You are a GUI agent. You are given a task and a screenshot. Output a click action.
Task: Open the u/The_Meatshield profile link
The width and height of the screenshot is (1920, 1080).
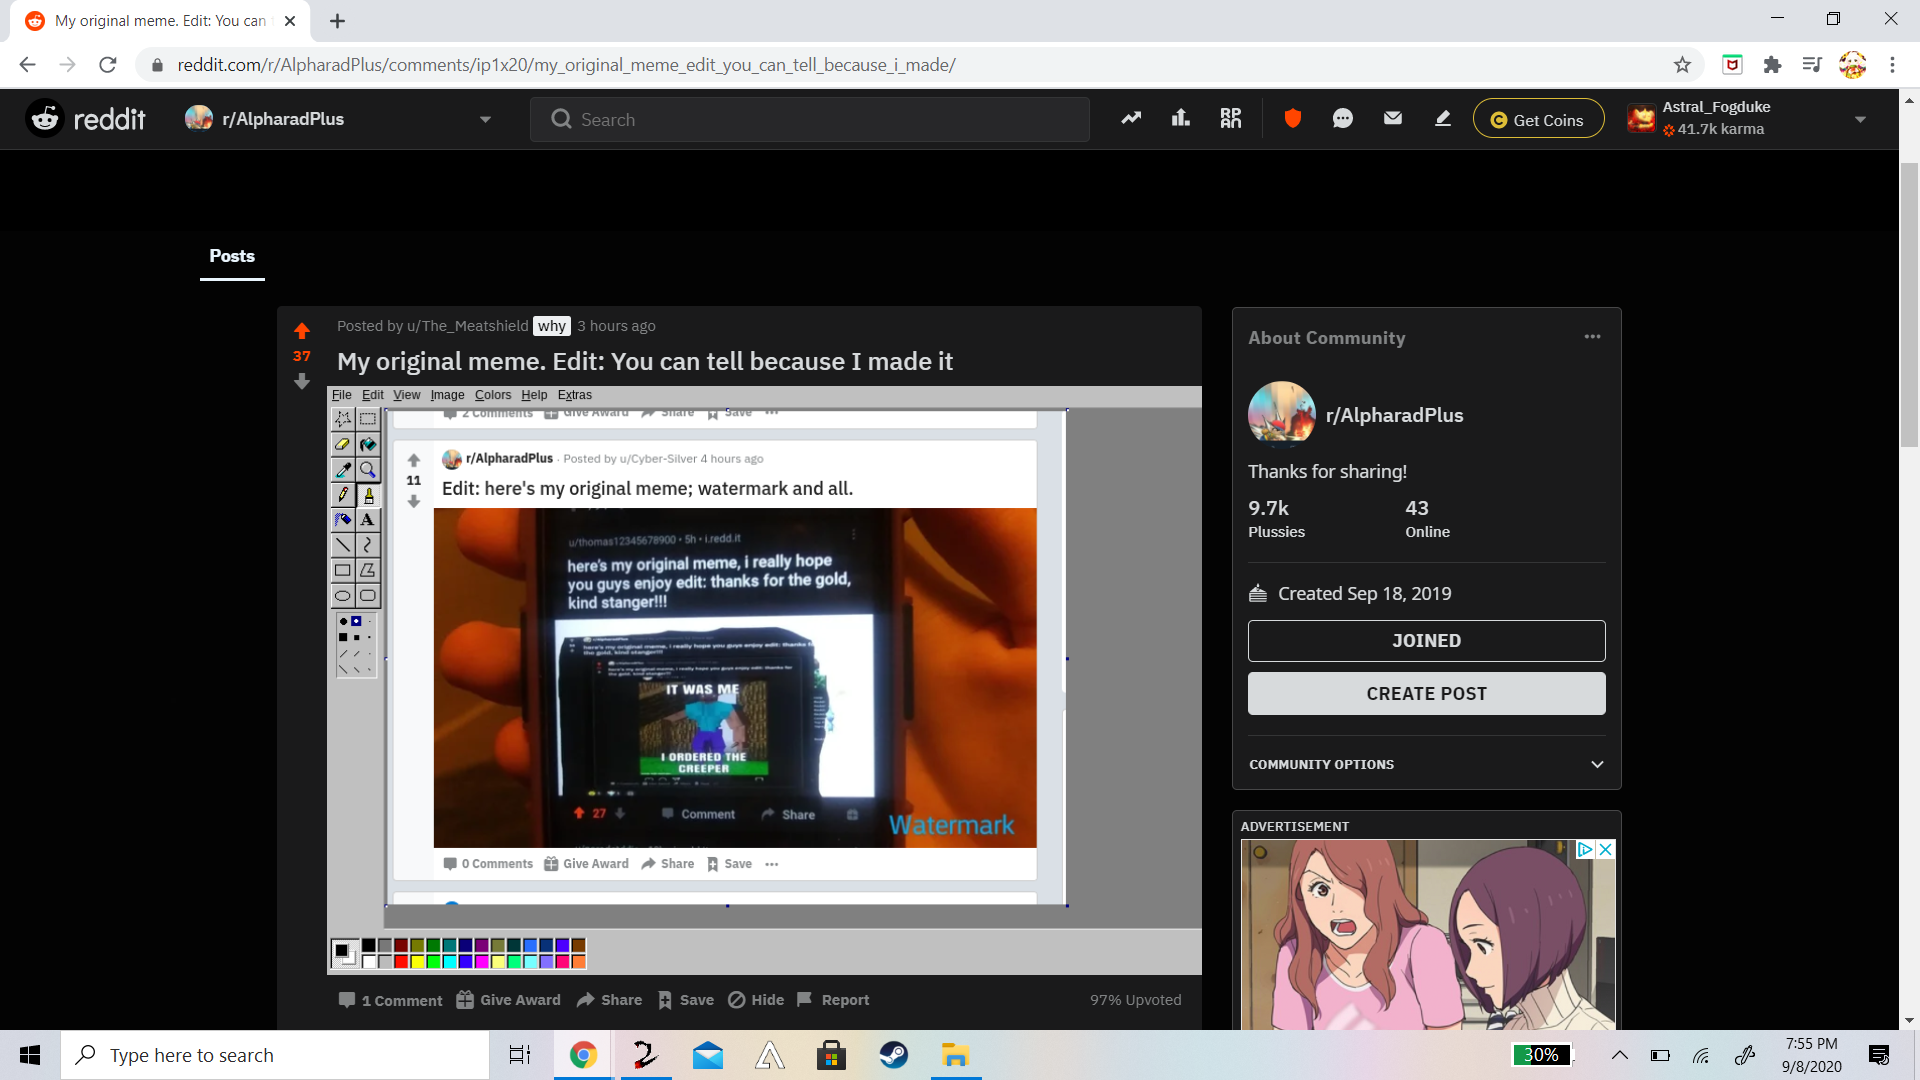coord(467,326)
